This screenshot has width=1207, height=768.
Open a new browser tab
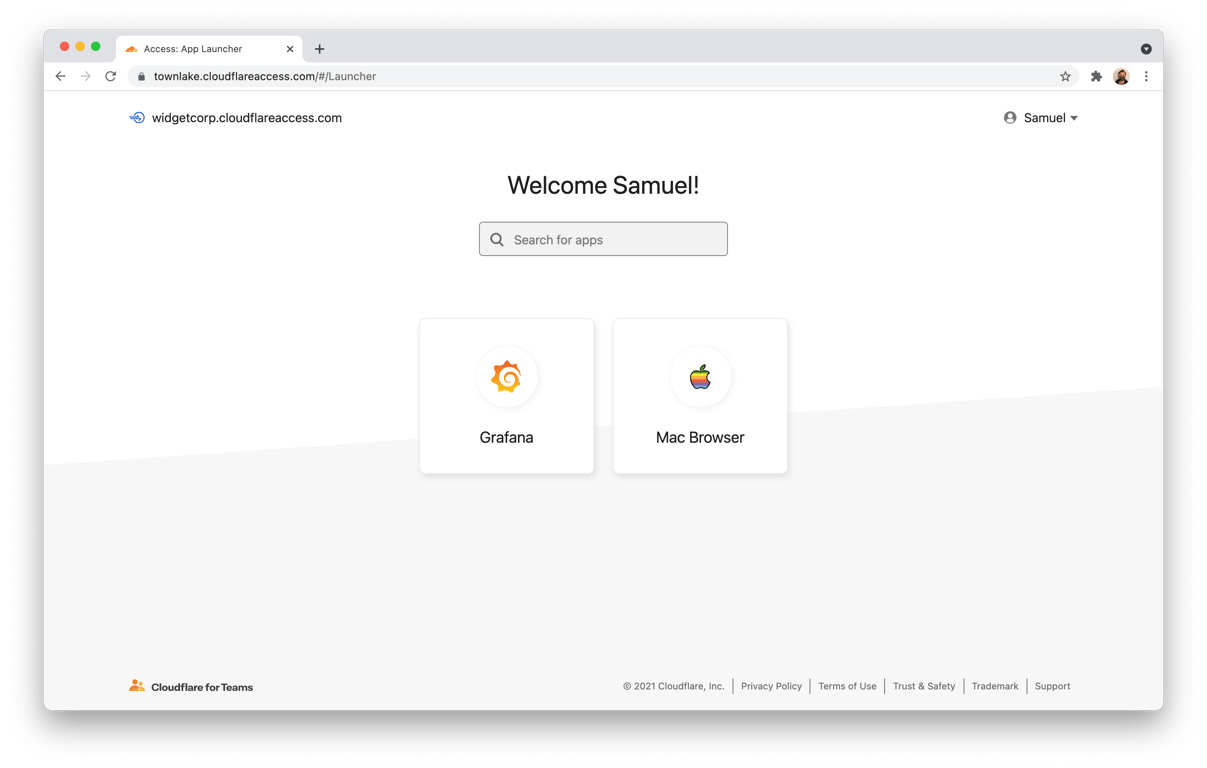(x=319, y=48)
